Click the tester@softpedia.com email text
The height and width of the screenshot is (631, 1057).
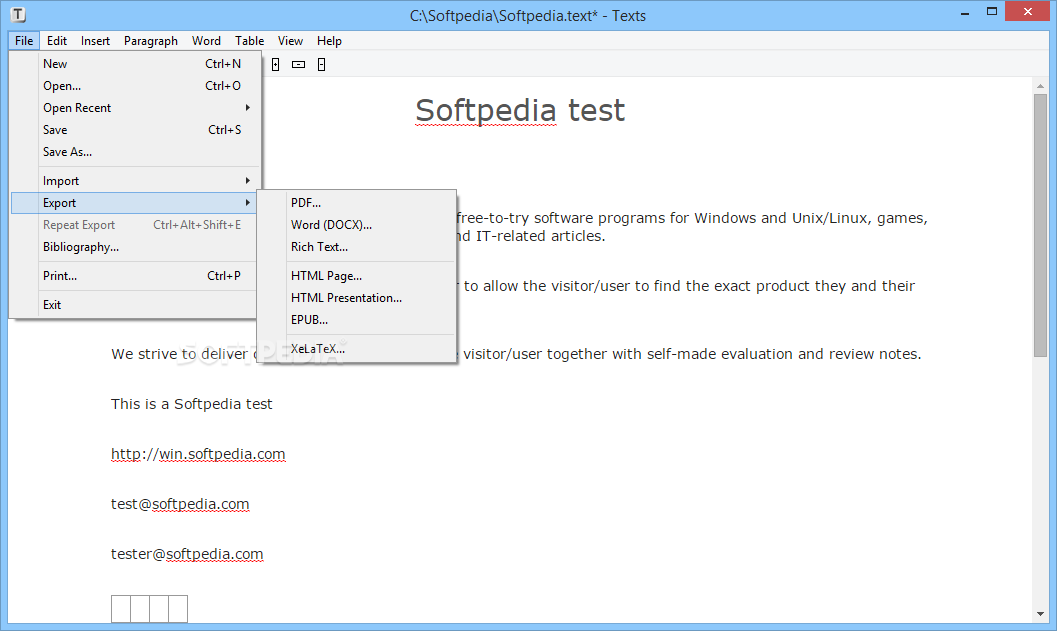click(187, 554)
